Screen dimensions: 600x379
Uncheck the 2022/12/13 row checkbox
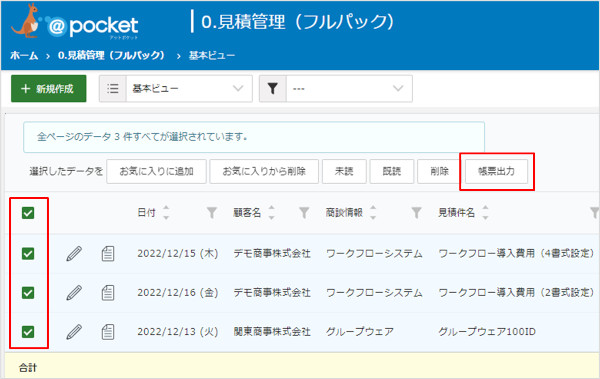(x=28, y=332)
